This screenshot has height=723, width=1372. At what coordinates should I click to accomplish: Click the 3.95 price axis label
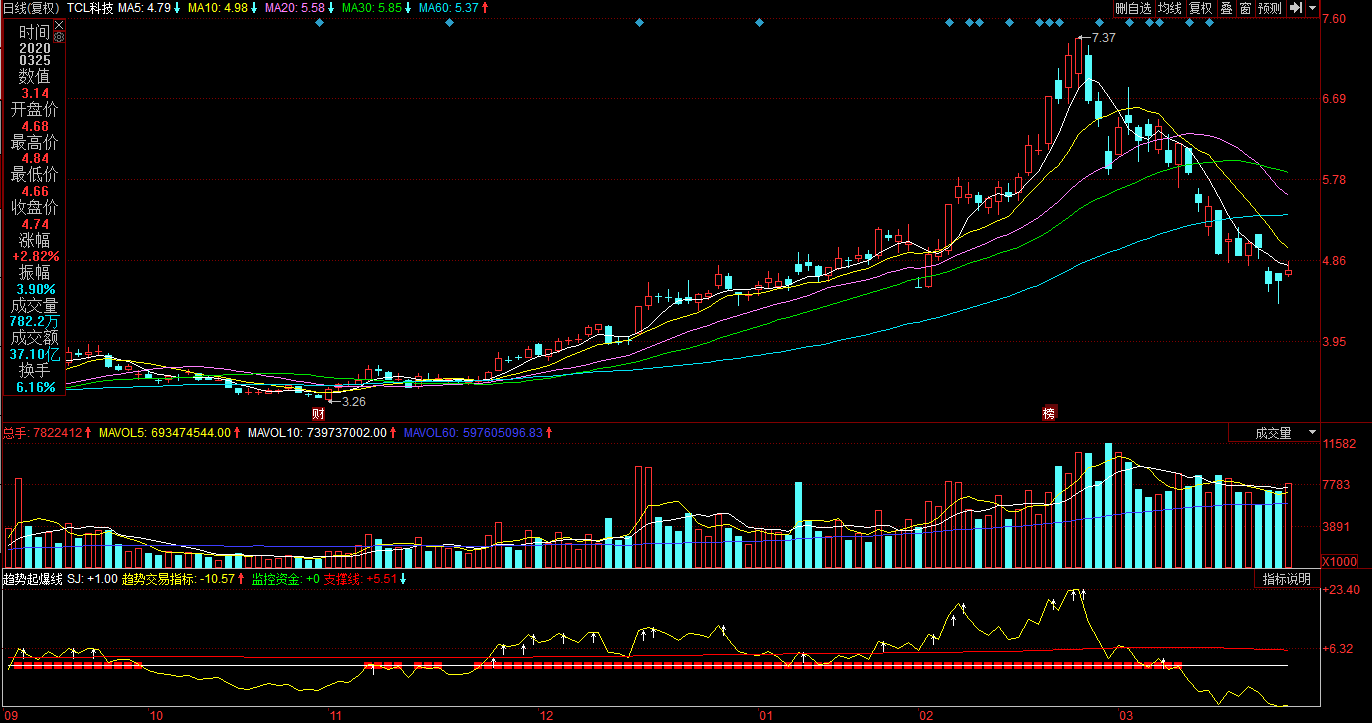pos(1334,342)
